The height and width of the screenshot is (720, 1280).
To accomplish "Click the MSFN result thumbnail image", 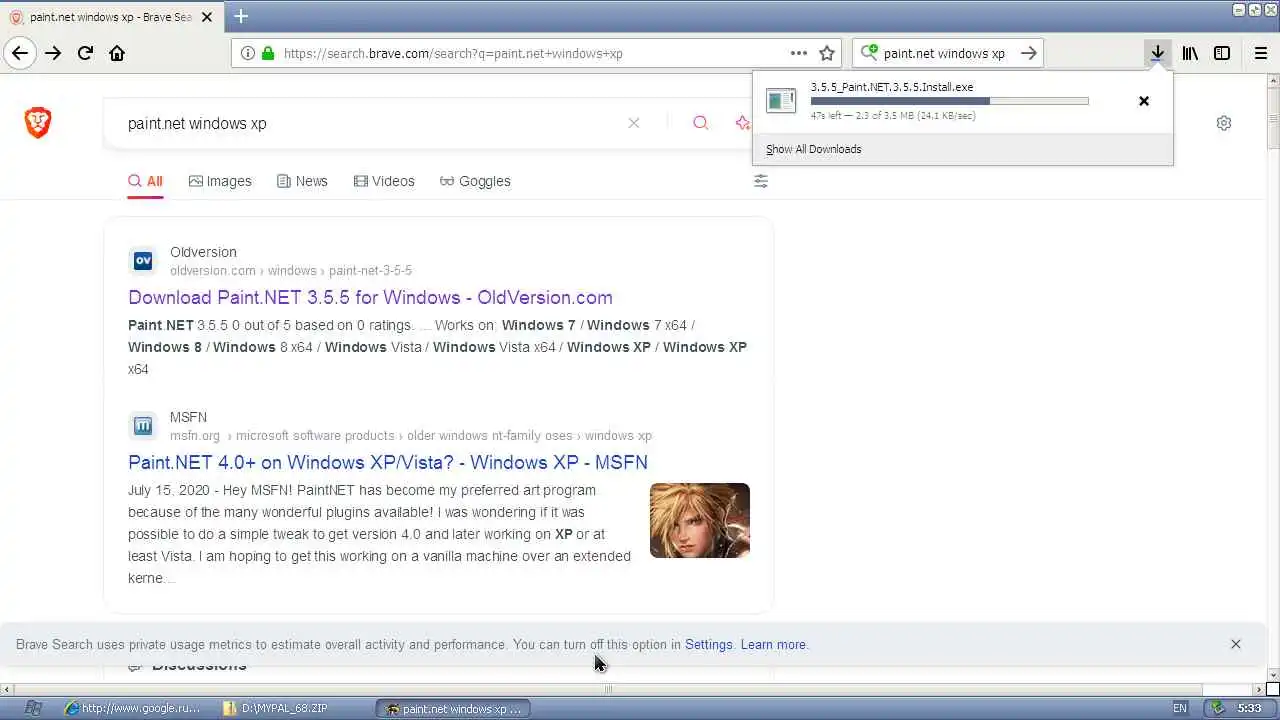I will 700,520.
